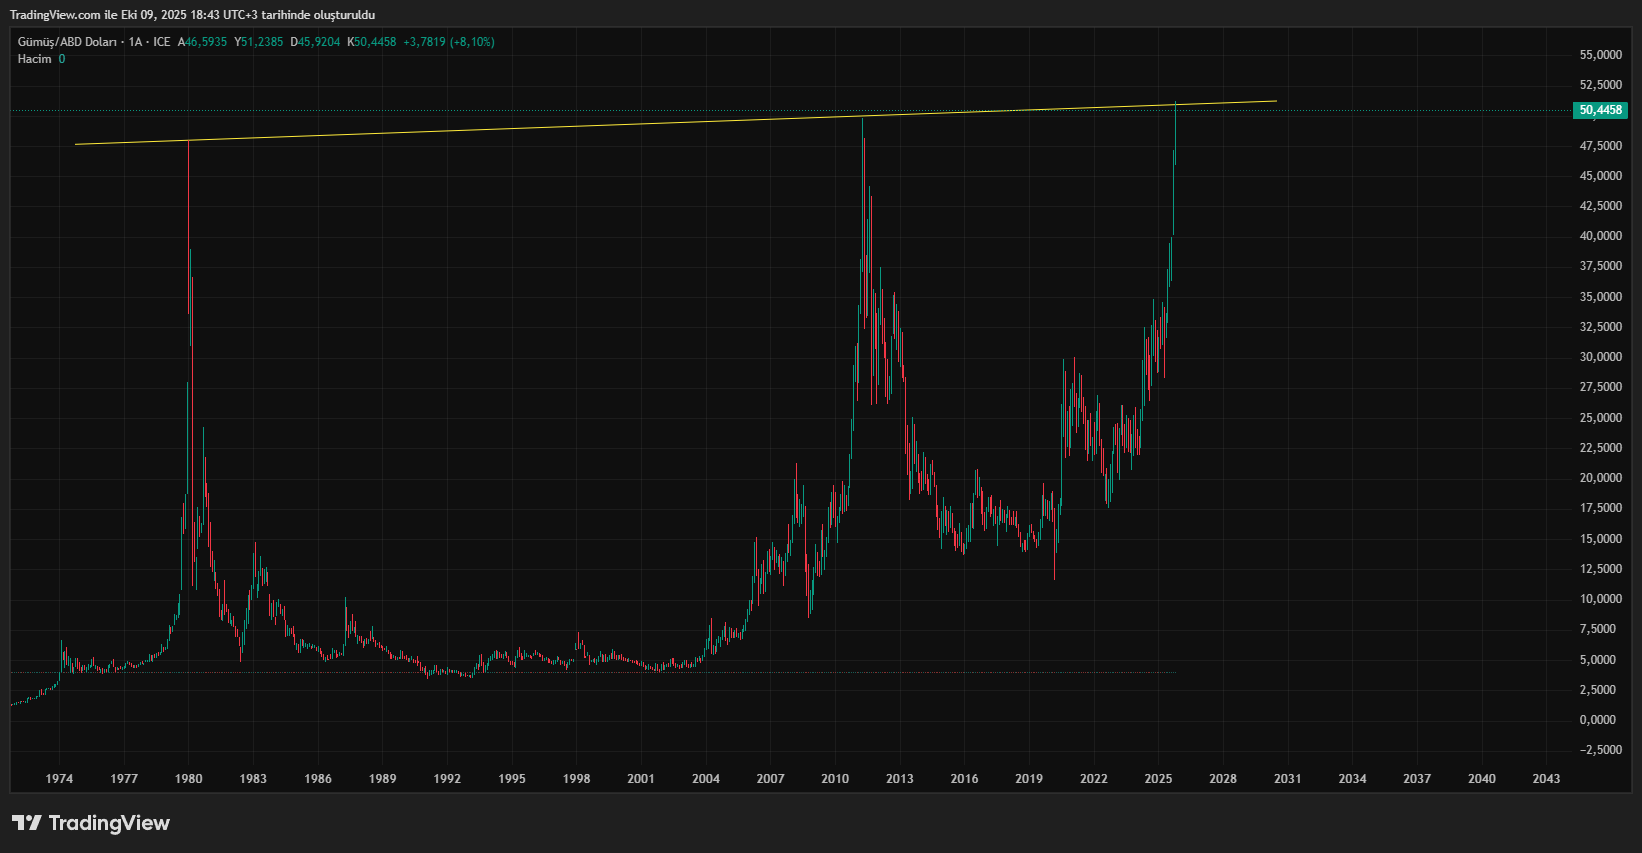
Task: Click the +3,7819 (+8,10%) change value
Action: 449,42
